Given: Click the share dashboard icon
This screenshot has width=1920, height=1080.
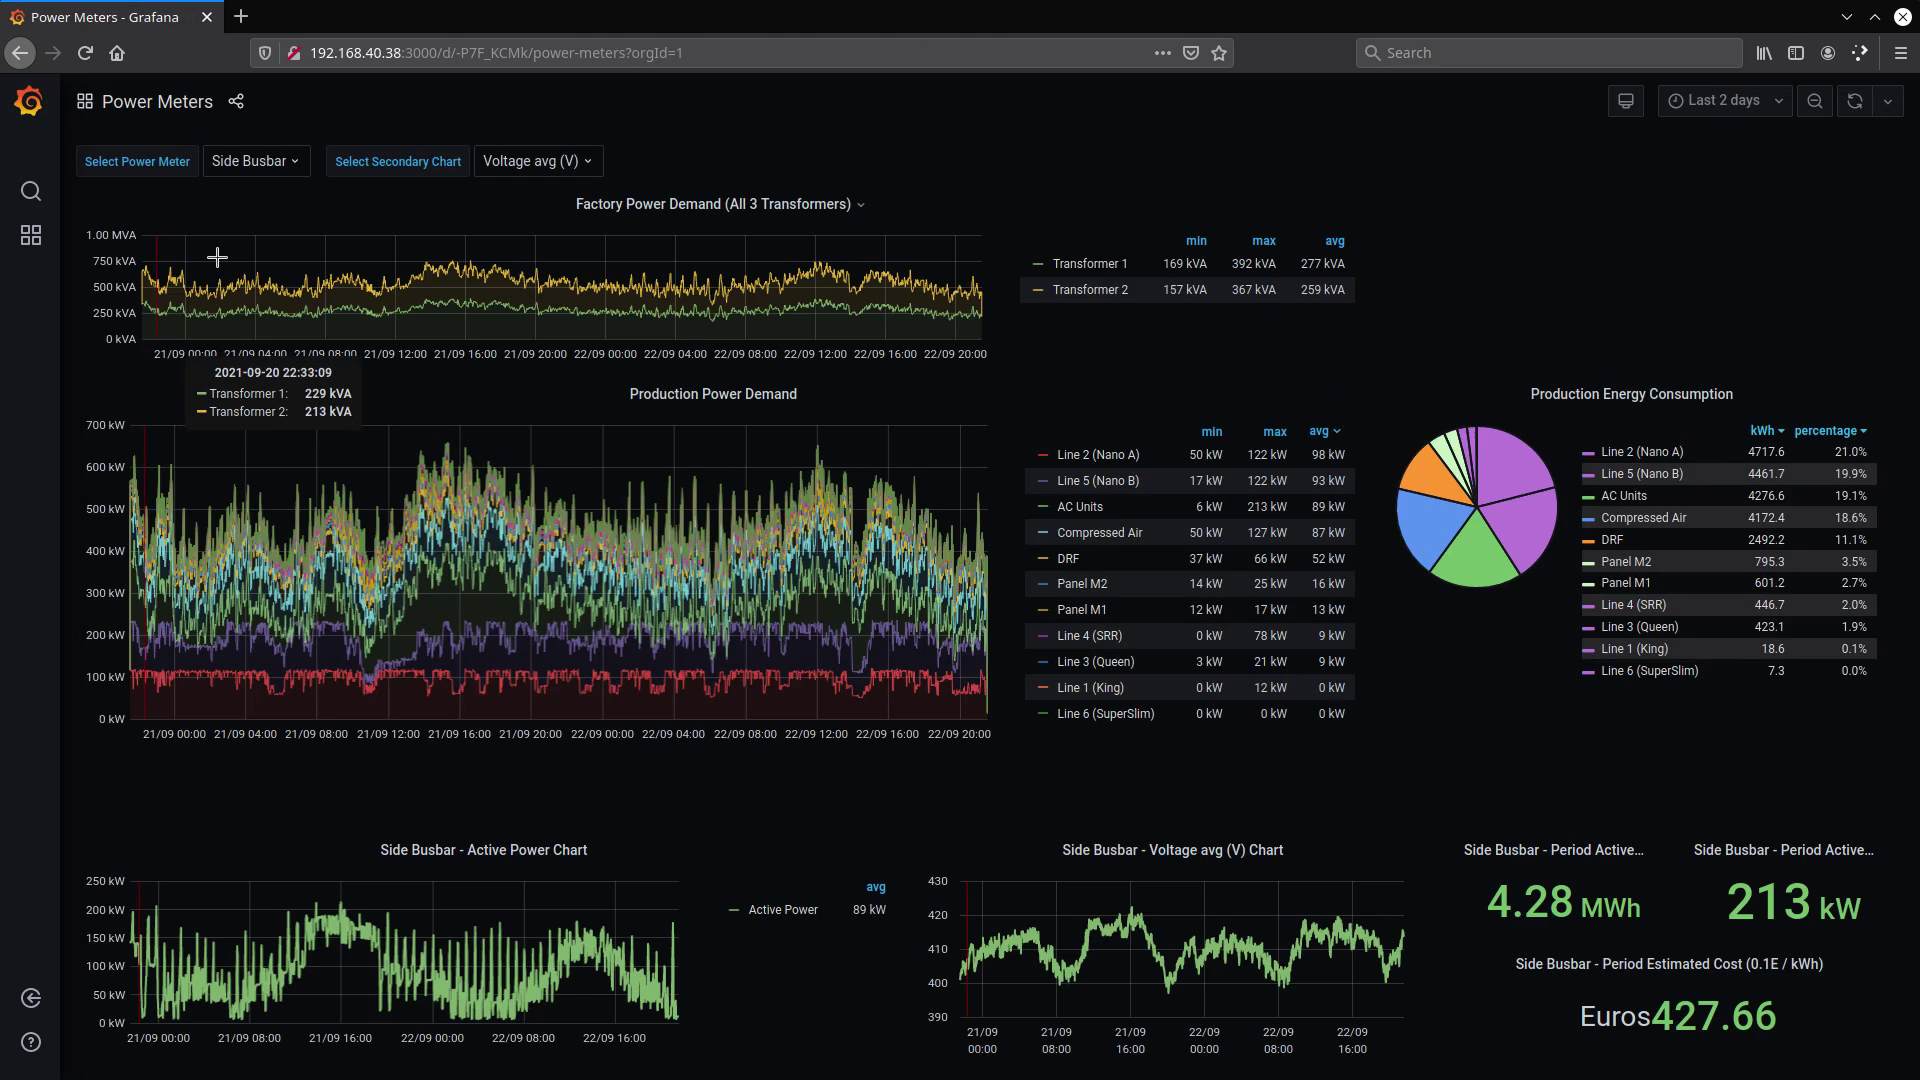Looking at the screenshot, I should click(x=236, y=101).
